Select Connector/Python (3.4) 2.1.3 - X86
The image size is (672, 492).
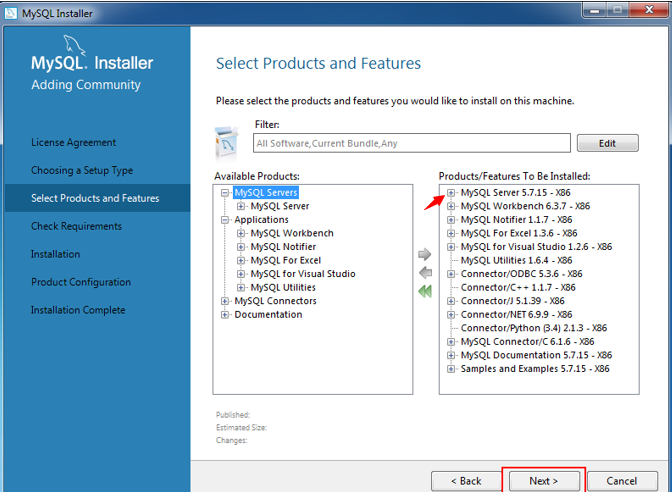[x=534, y=328]
